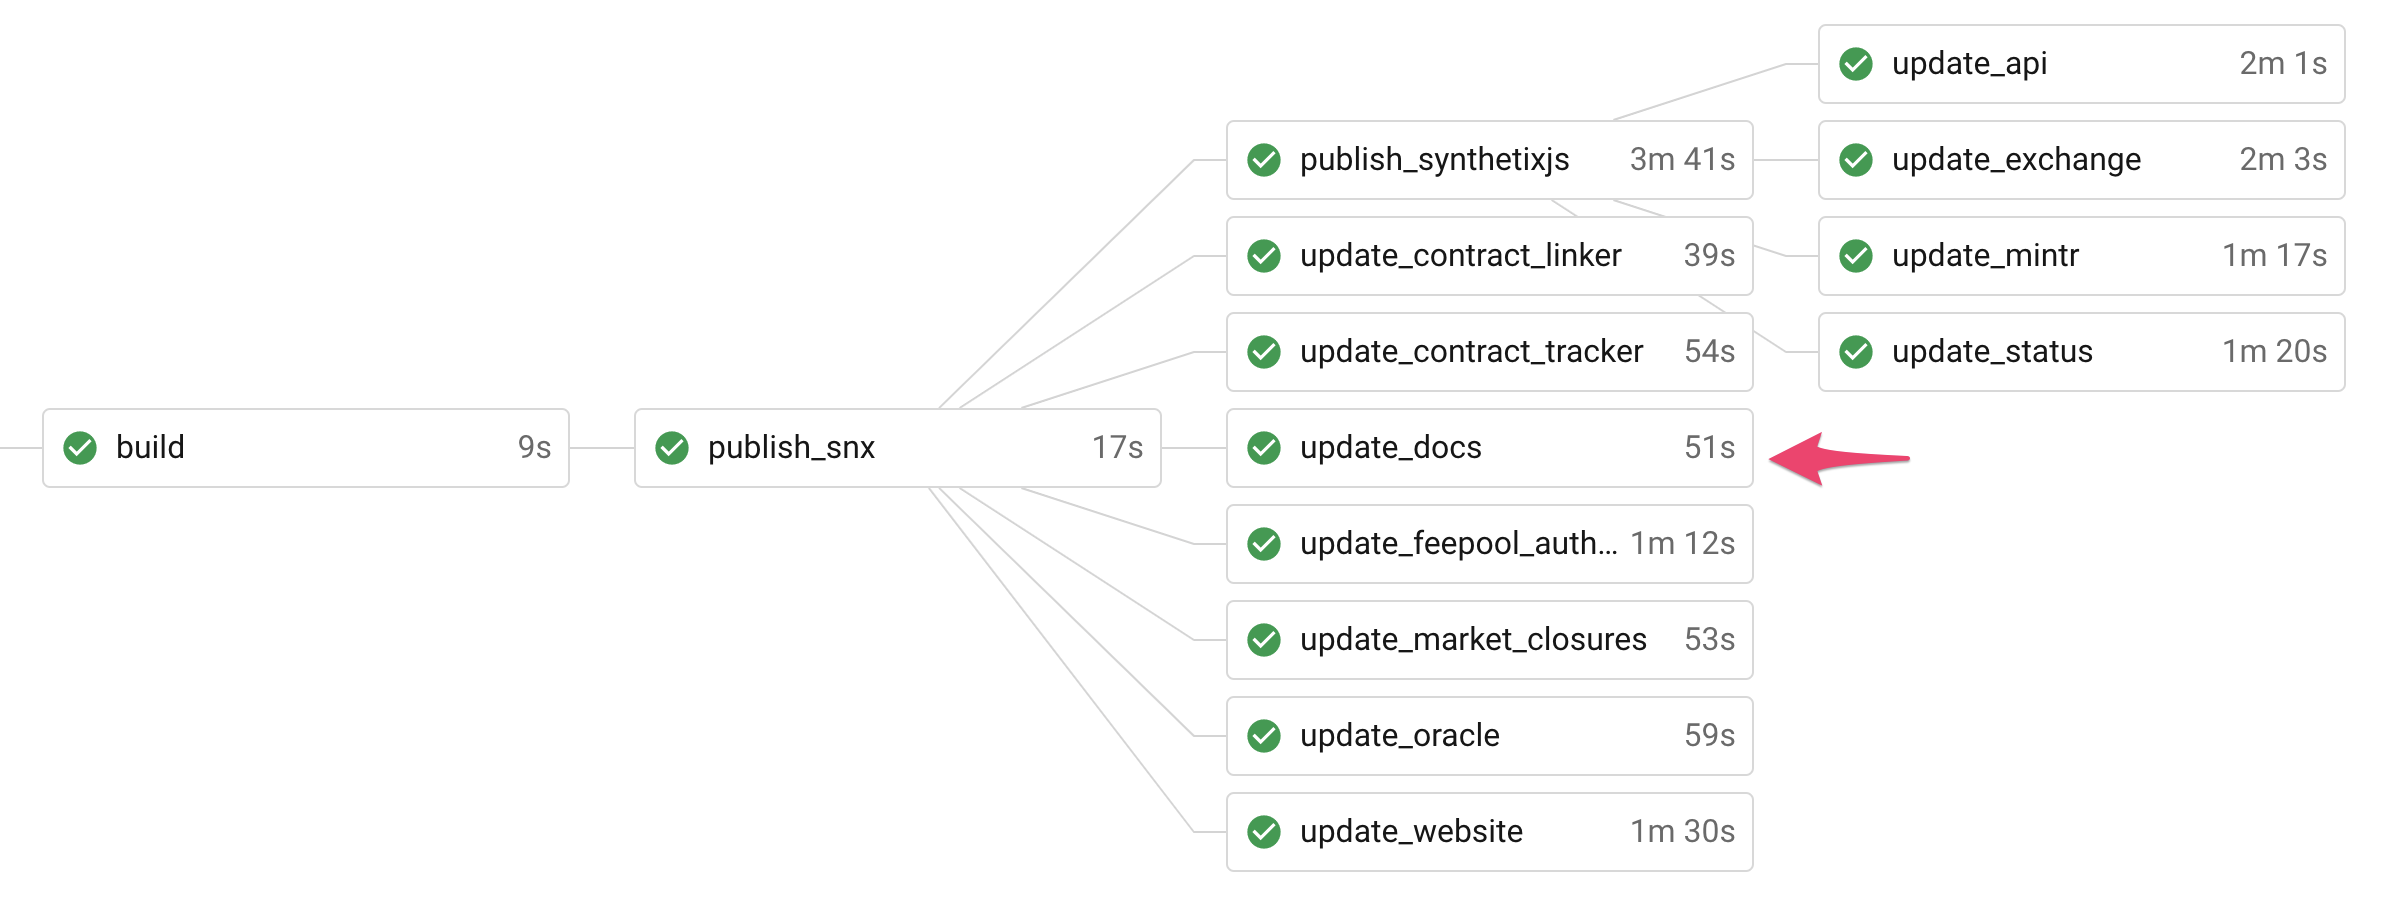Image resolution: width=2402 pixels, height=902 pixels.
Task: Click the success icon for update_status job
Action: click(x=1856, y=352)
